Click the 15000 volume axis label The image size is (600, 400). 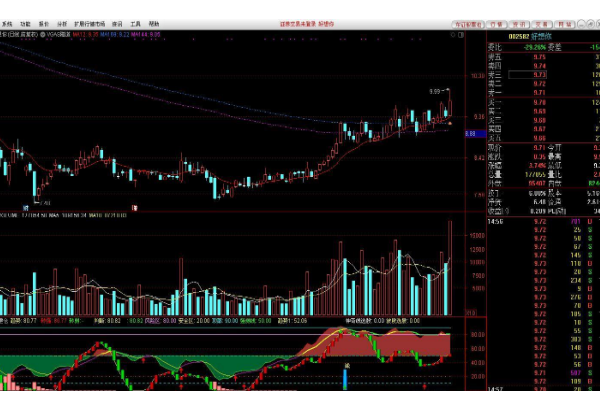pyautogui.click(x=478, y=235)
